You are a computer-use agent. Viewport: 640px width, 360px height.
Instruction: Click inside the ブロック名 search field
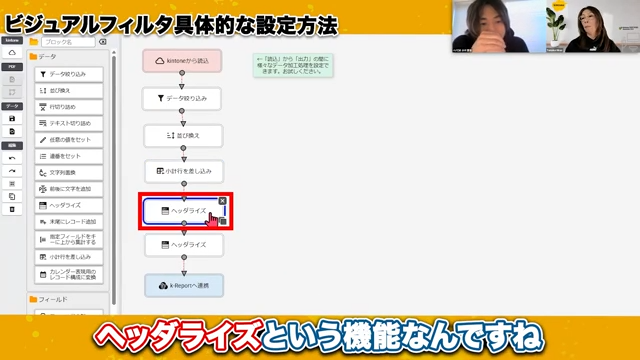68,42
